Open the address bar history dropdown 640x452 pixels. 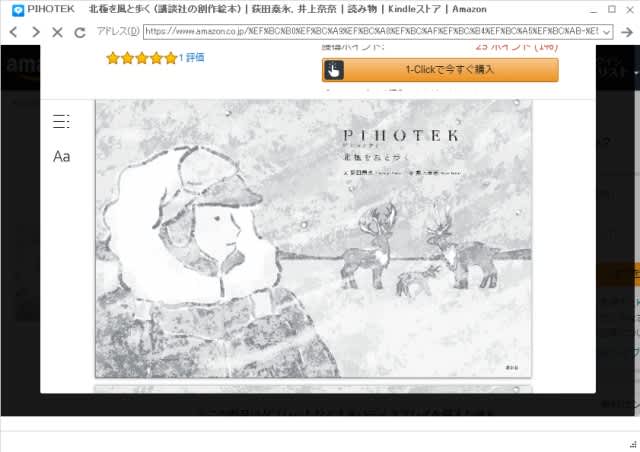(x=607, y=32)
